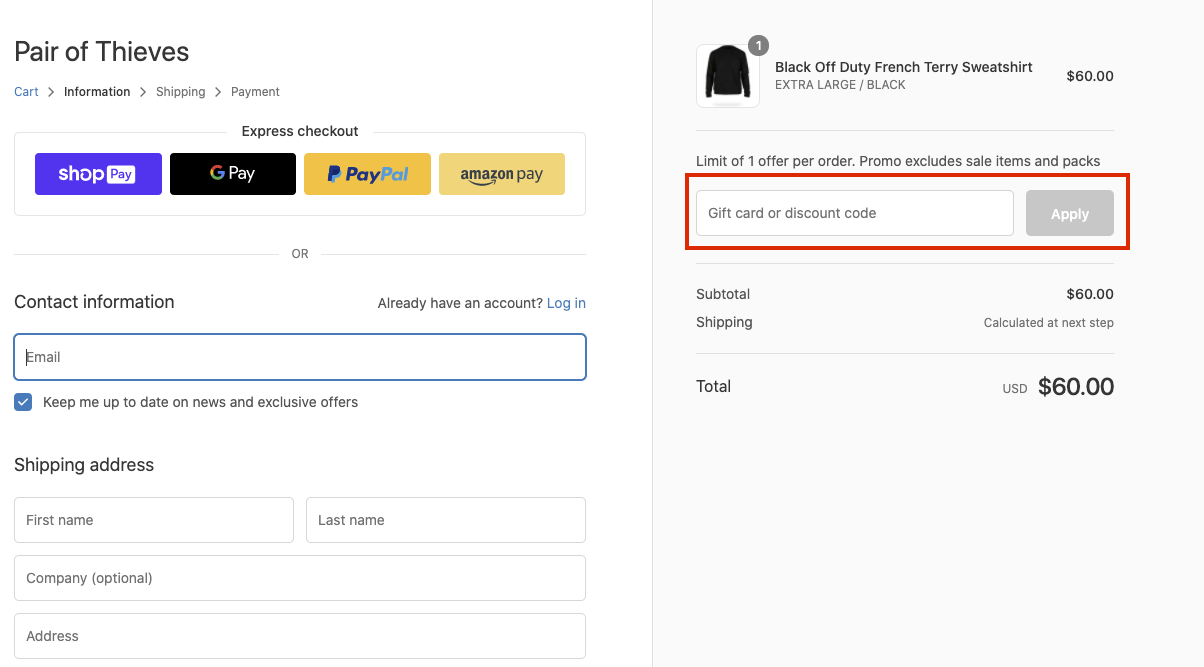Screen dimensions: 1204x667
Task: Pay with the Shop Pay express button
Action: 98,174
